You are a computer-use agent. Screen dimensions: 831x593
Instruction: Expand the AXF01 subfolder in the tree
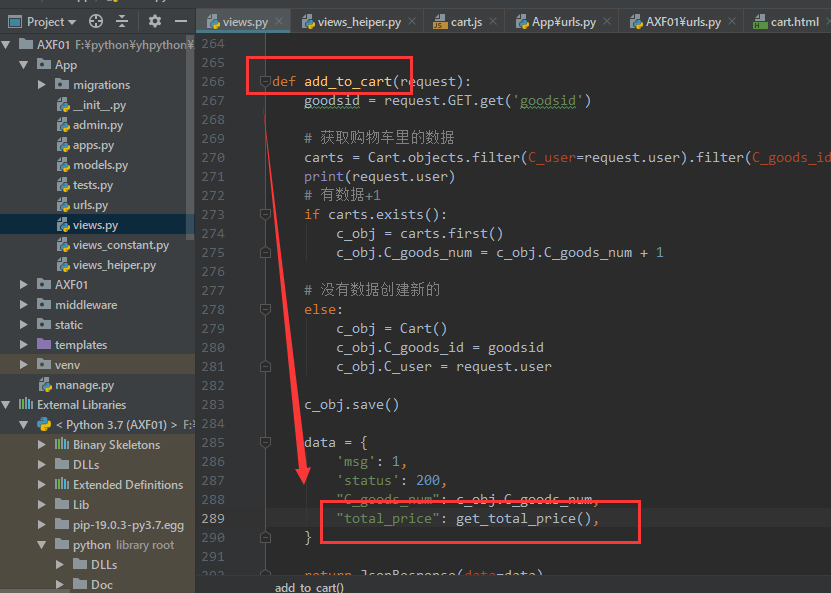24,285
